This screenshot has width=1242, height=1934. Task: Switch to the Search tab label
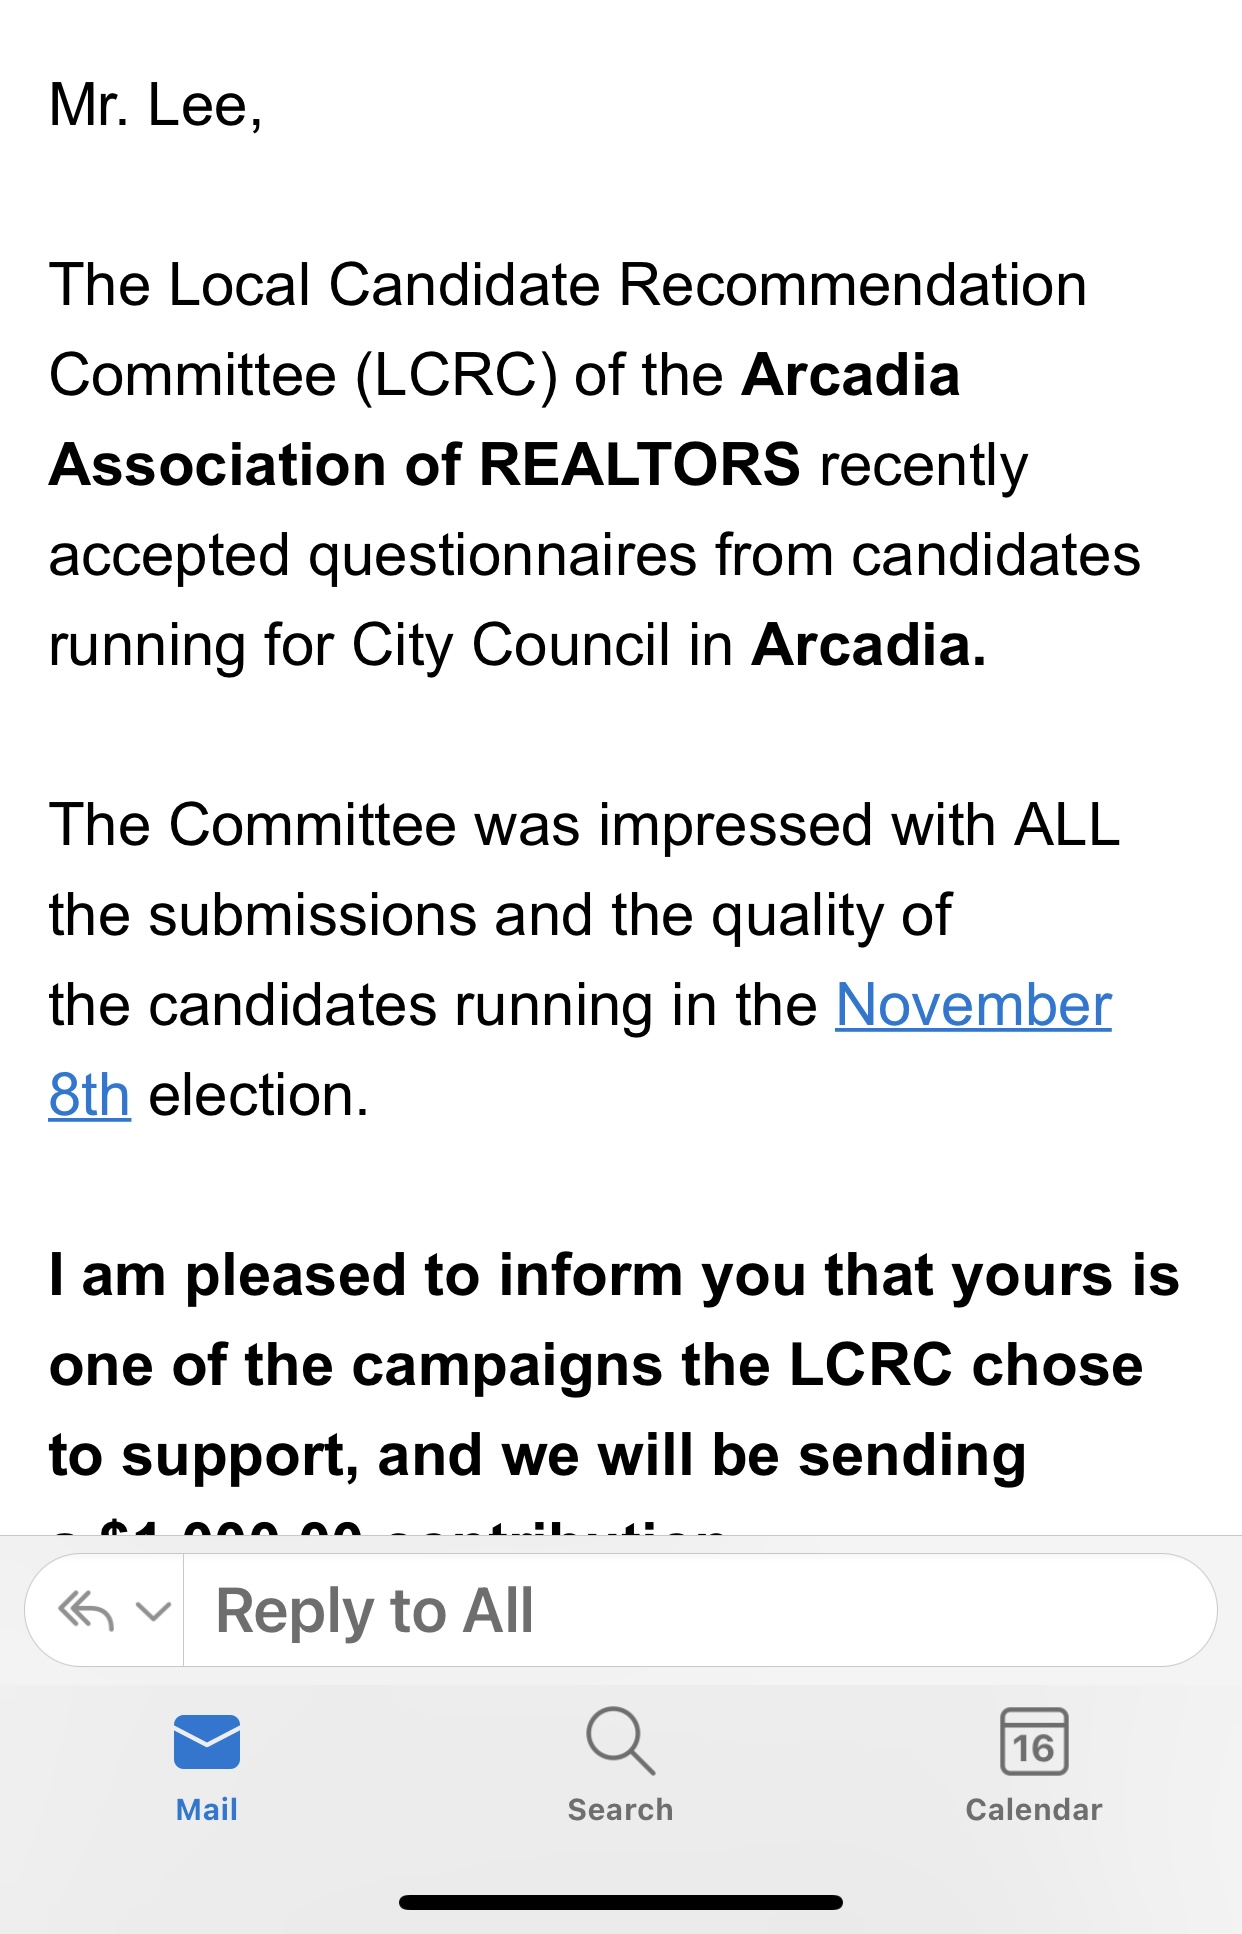620,1809
